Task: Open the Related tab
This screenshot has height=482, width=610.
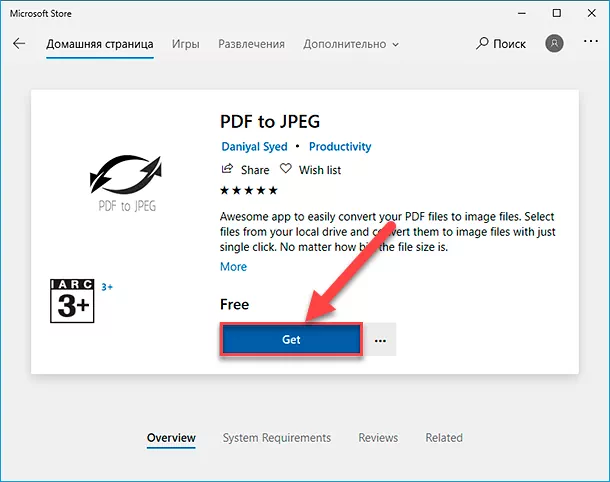Action: [x=444, y=438]
